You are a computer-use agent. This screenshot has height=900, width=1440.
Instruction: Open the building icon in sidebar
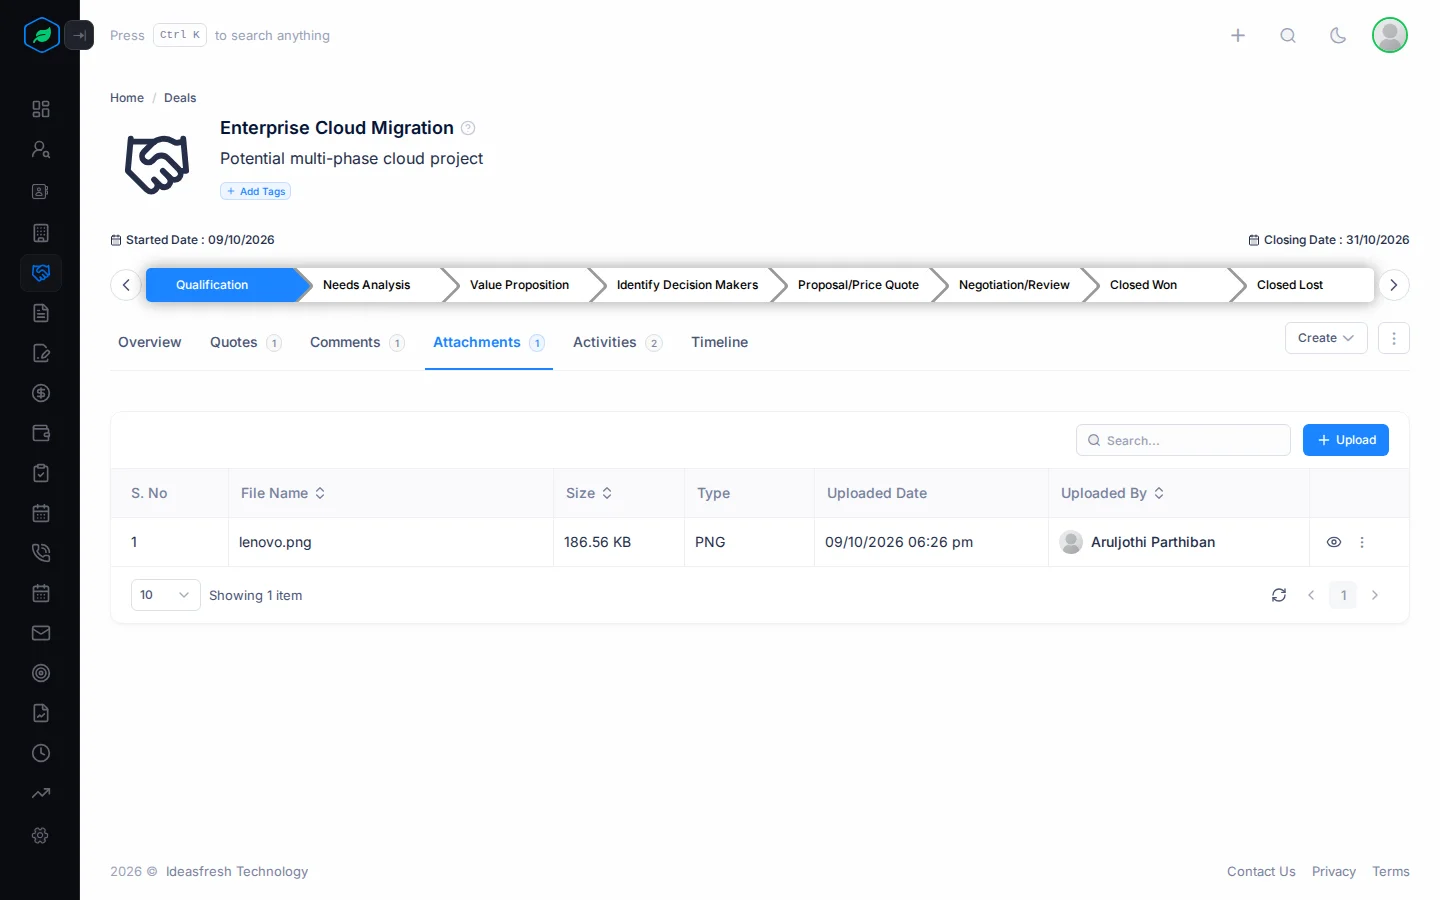[x=41, y=233]
